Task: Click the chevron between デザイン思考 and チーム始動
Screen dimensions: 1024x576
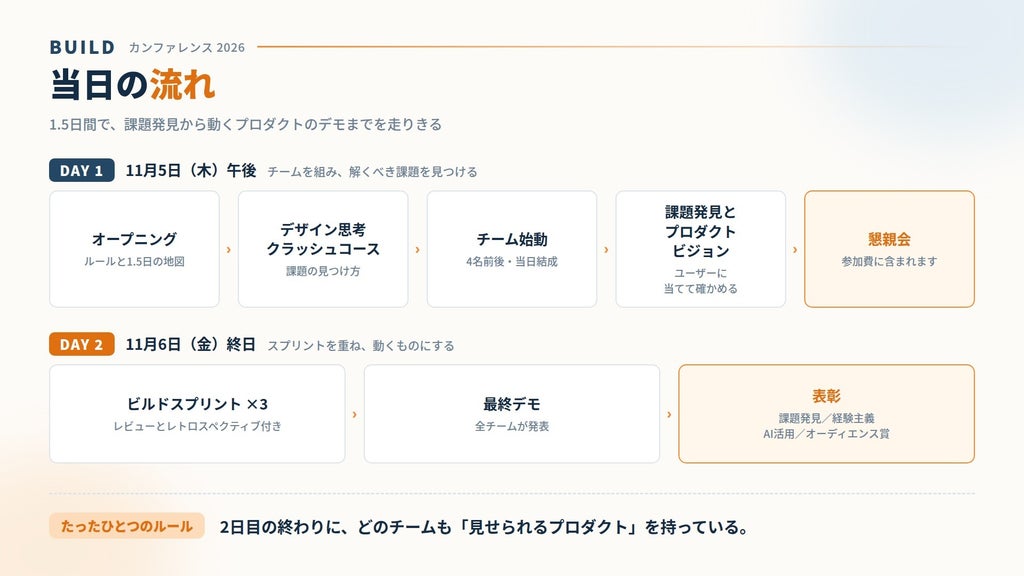Action: [x=417, y=249]
